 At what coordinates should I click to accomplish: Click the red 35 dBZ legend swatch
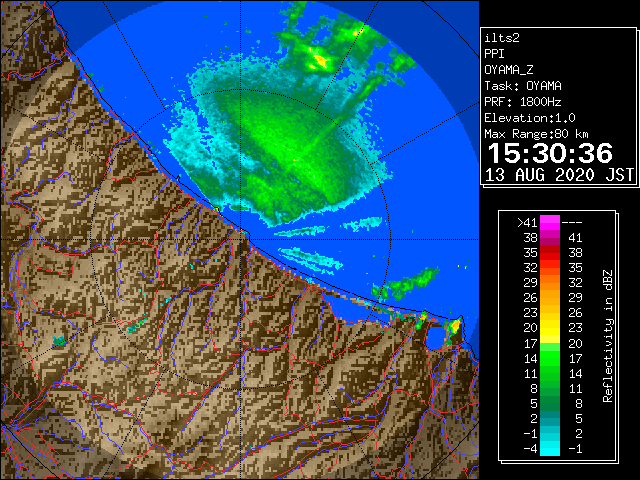tap(550, 253)
